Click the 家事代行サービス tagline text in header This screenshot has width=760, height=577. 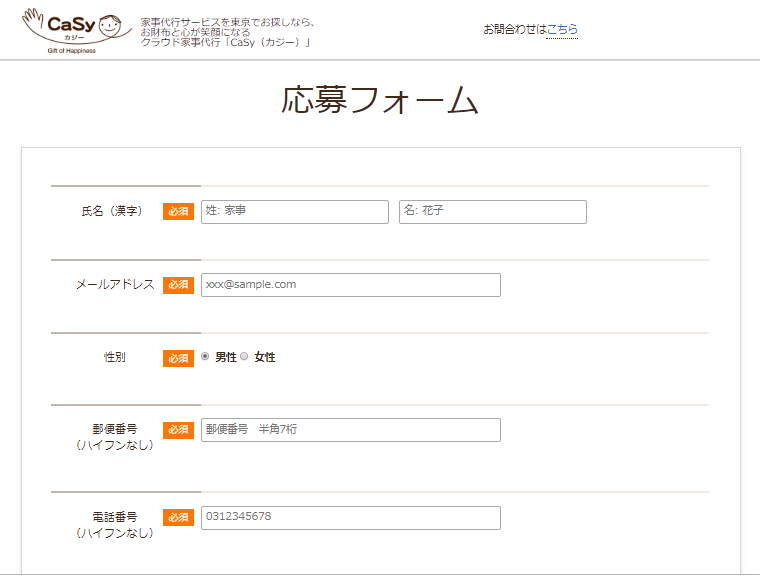(228, 32)
